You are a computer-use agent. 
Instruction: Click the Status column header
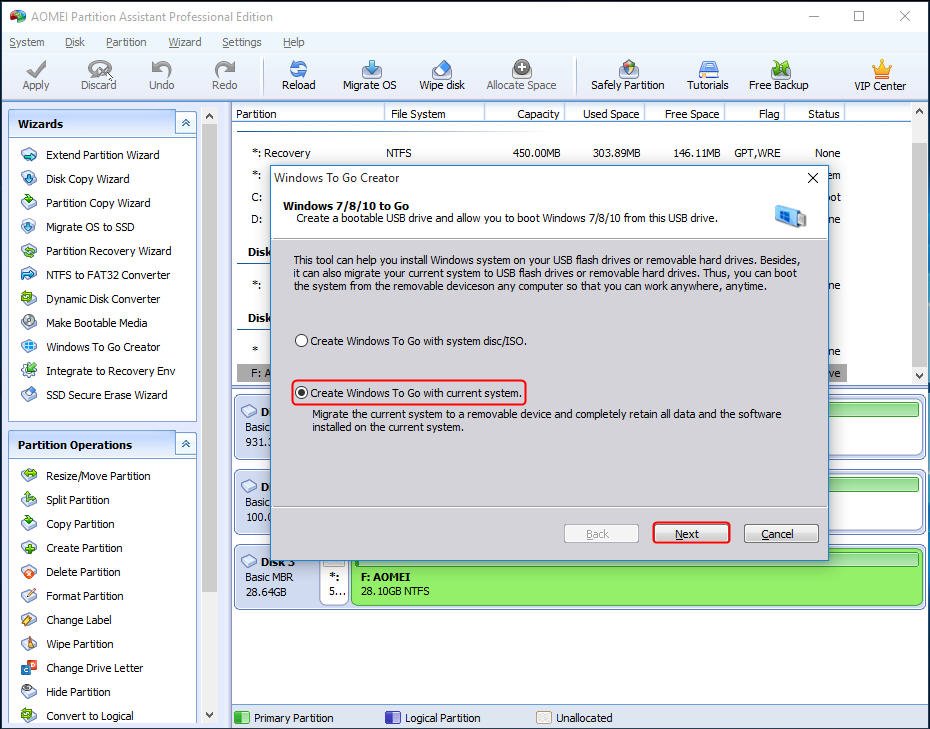[816, 113]
